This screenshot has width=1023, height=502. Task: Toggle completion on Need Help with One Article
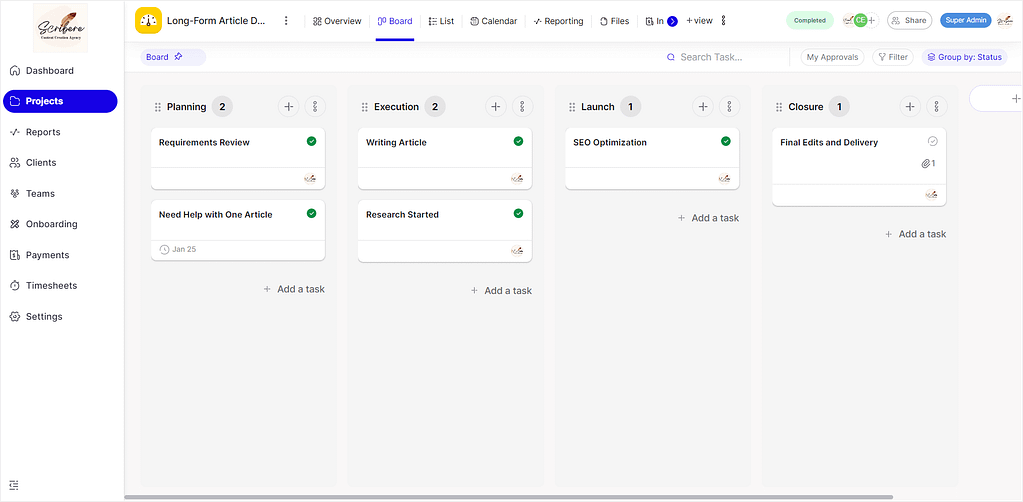click(x=311, y=213)
